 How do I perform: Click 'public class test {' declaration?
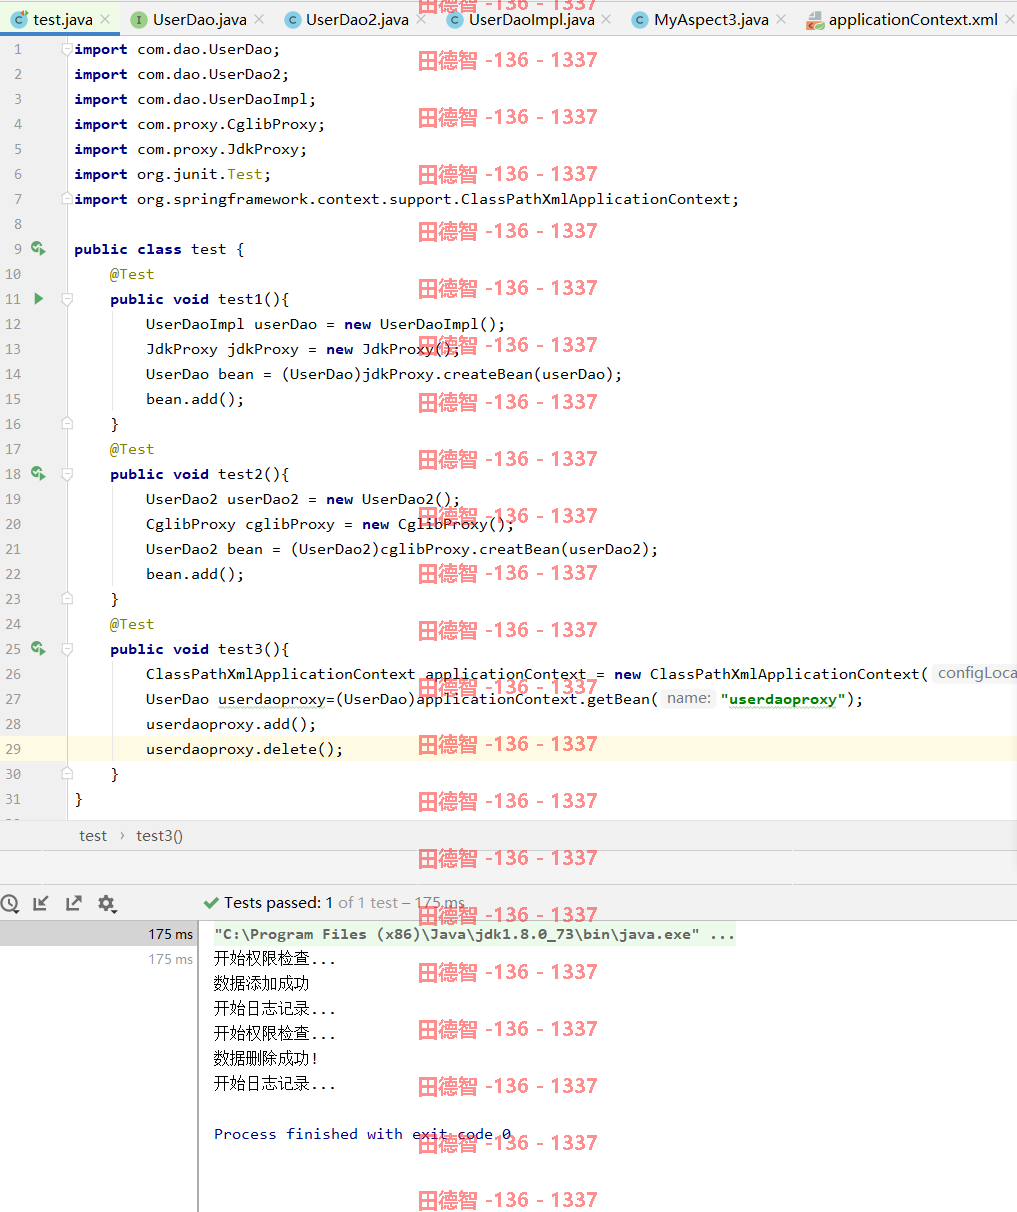click(159, 249)
